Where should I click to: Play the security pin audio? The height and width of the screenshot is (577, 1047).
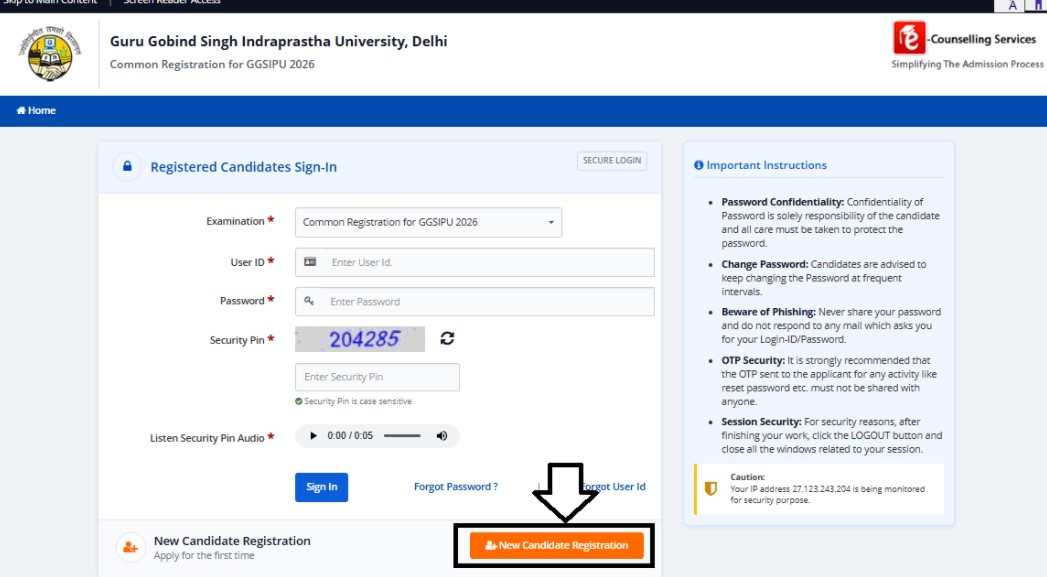[x=312, y=436]
